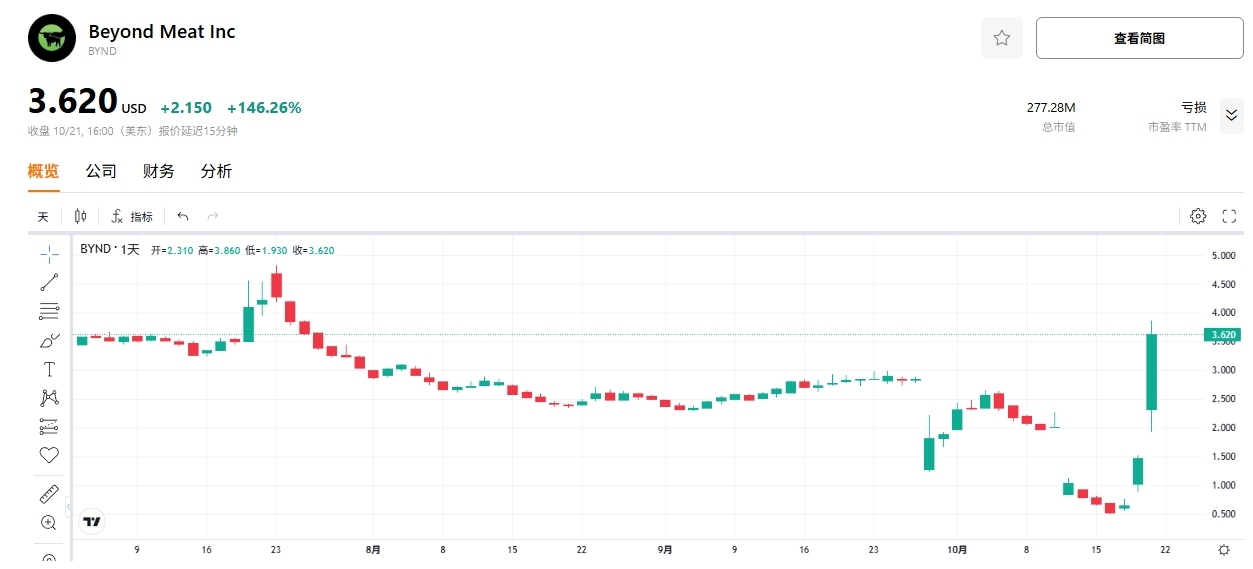Image resolution: width=1253 pixels, height=569 pixels.
Task: Open the 指标 indicators menu
Action: [x=132, y=216]
